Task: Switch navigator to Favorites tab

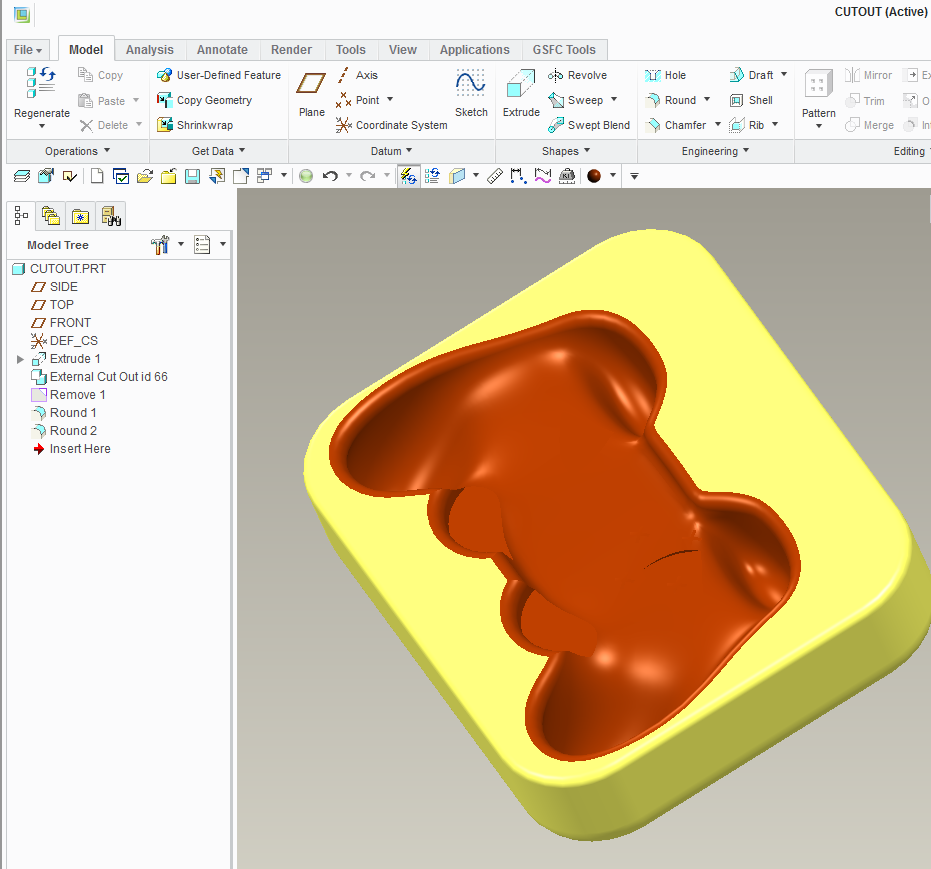Action: (81, 216)
